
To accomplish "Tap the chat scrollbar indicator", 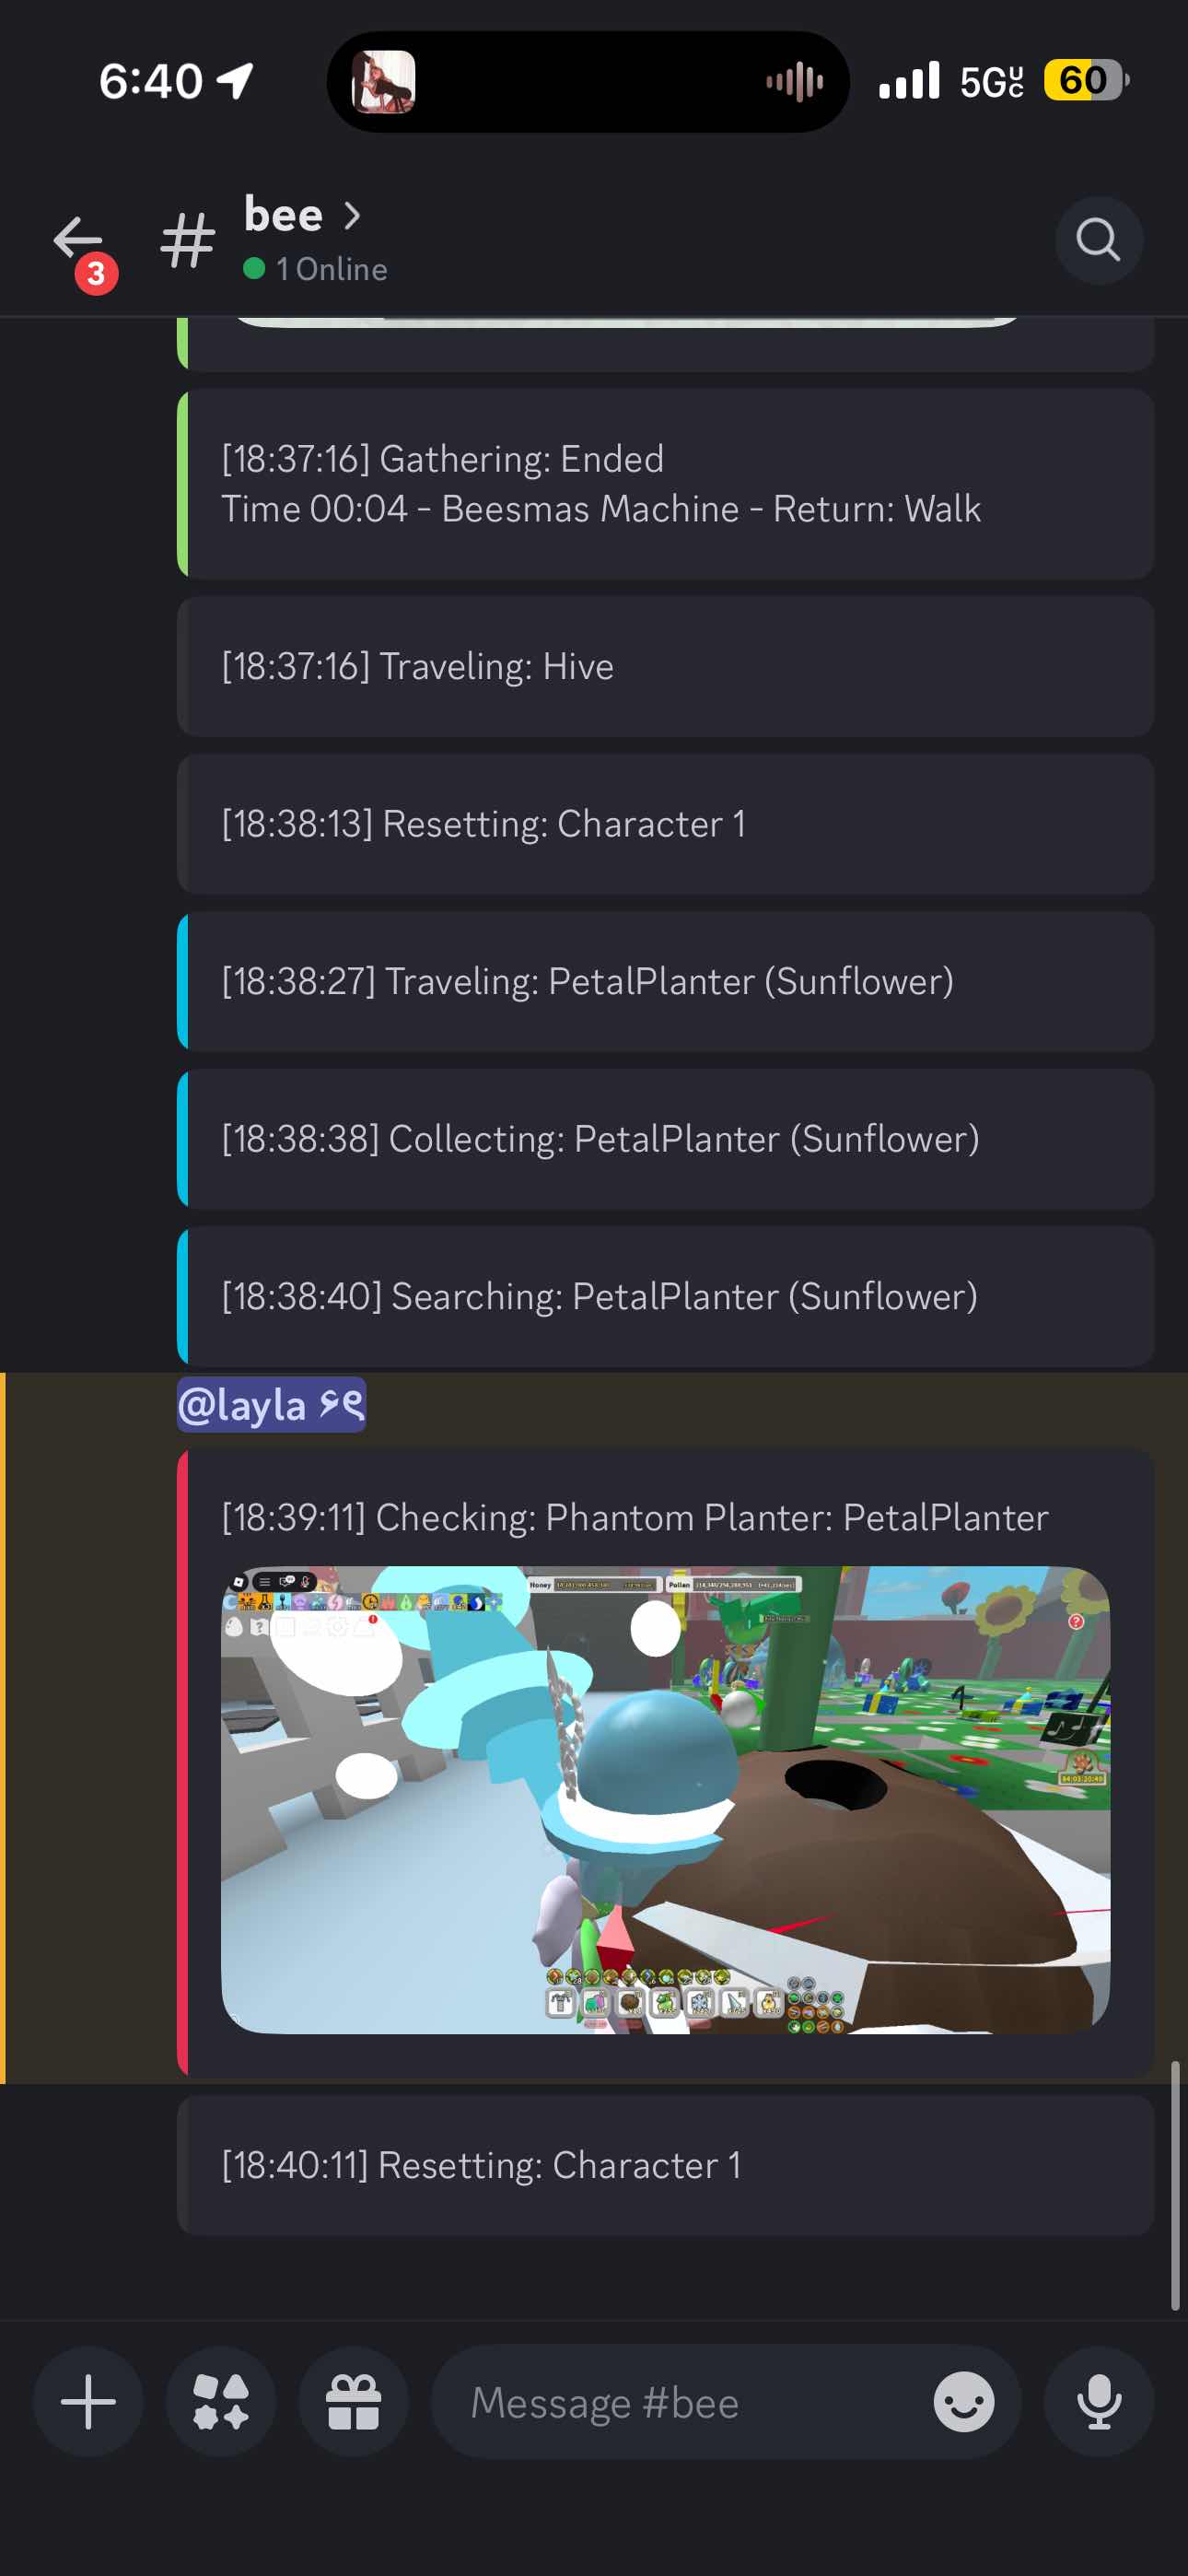I will (1175, 2186).
